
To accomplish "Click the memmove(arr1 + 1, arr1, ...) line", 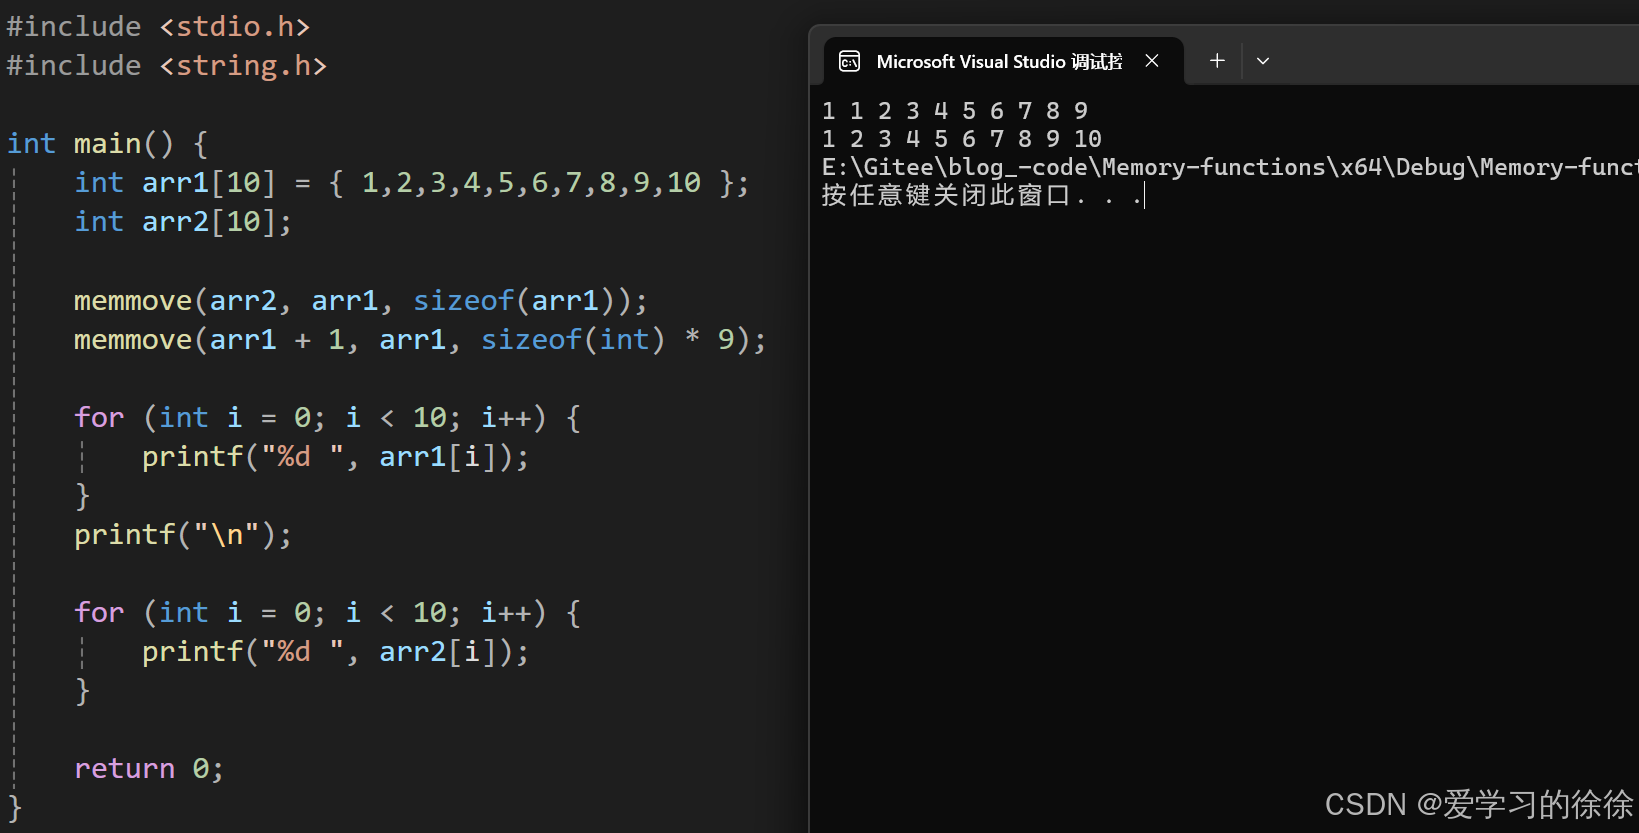I will 420,340.
